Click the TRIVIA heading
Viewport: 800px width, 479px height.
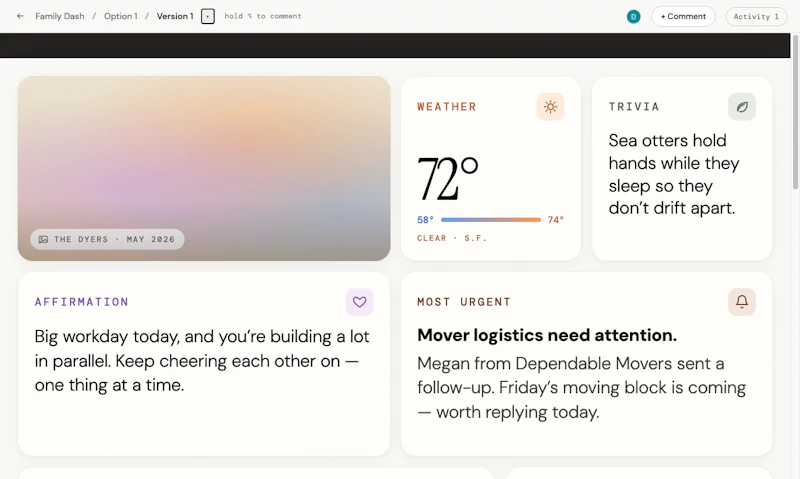634,107
